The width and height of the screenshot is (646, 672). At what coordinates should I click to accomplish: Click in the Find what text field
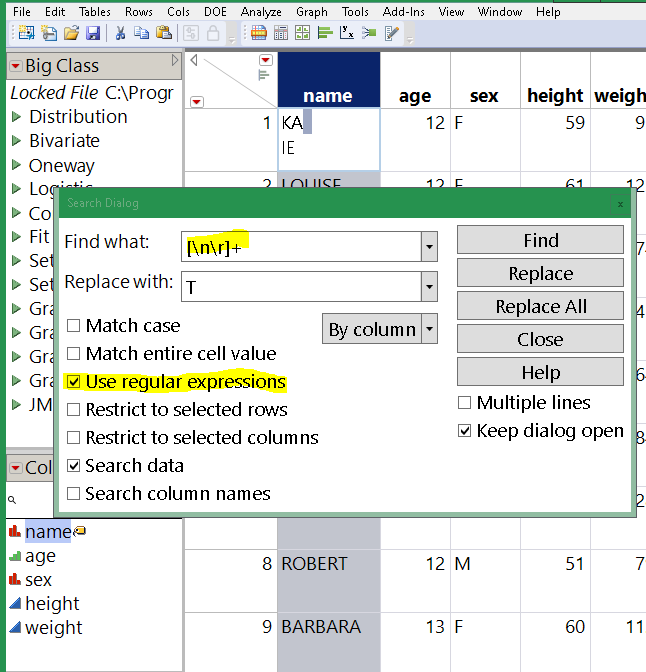(x=301, y=246)
